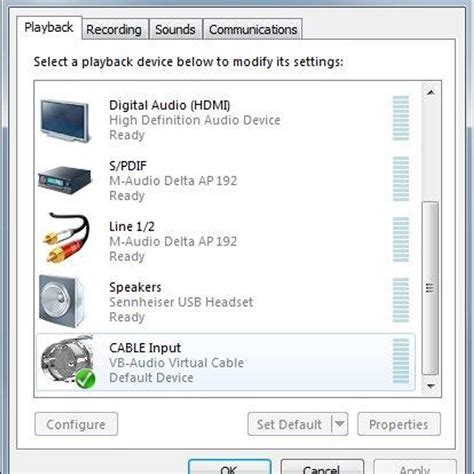The height and width of the screenshot is (474, 474).
Task: Open Properties for the selected device
Action: point(399,424)
